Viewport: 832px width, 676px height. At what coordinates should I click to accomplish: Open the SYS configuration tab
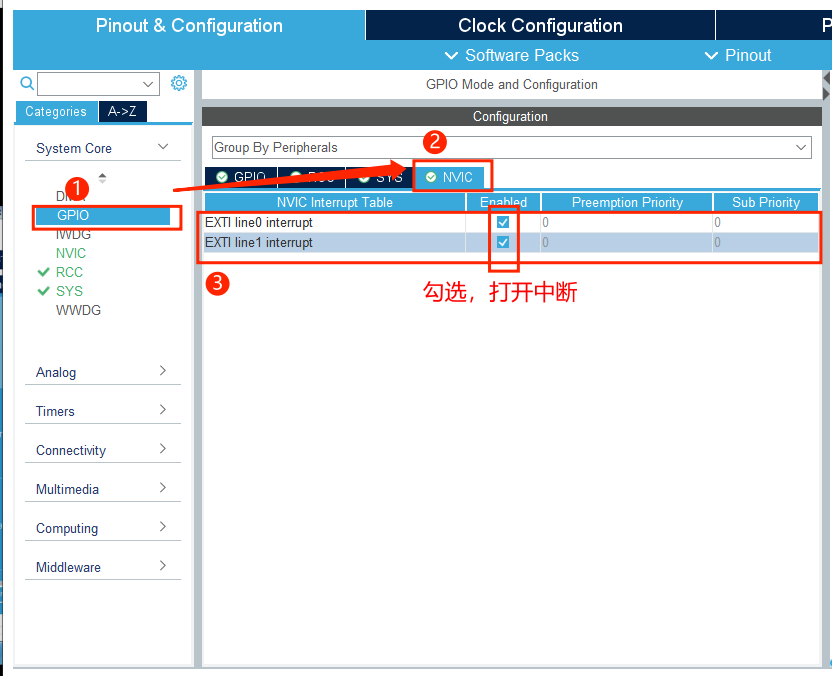click(380, 177)
